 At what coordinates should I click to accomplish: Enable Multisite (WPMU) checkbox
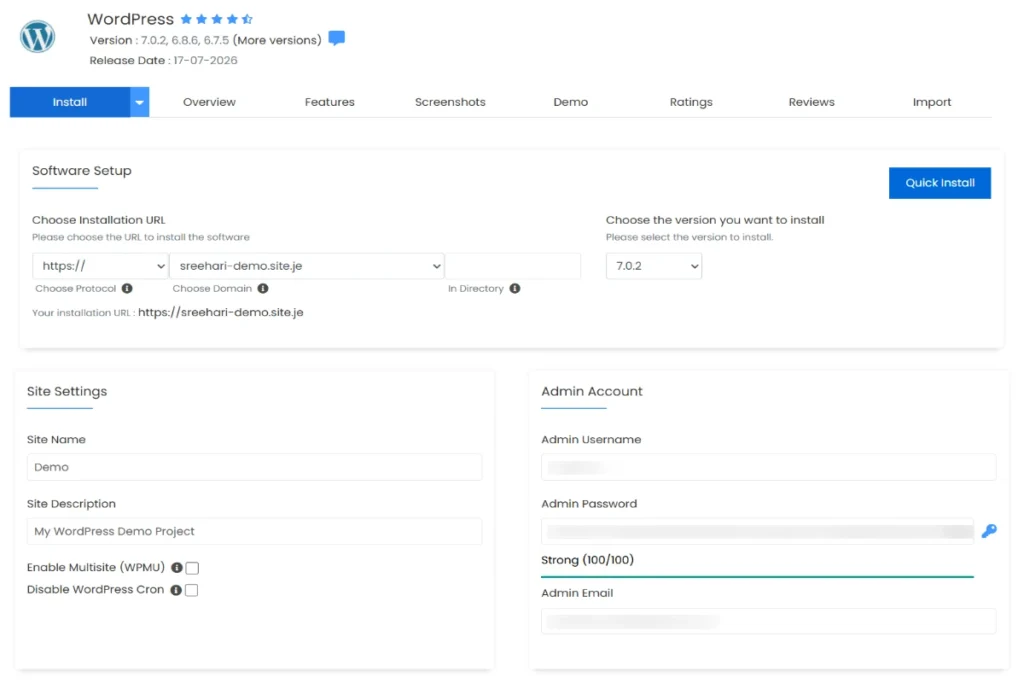coord(192,567)
